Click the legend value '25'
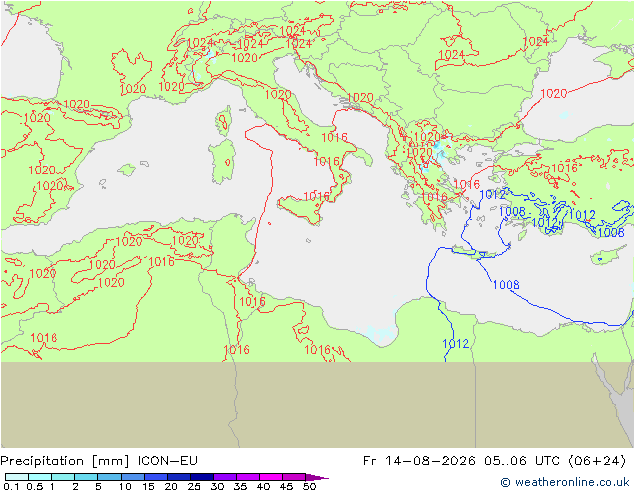 pos(194,486)
